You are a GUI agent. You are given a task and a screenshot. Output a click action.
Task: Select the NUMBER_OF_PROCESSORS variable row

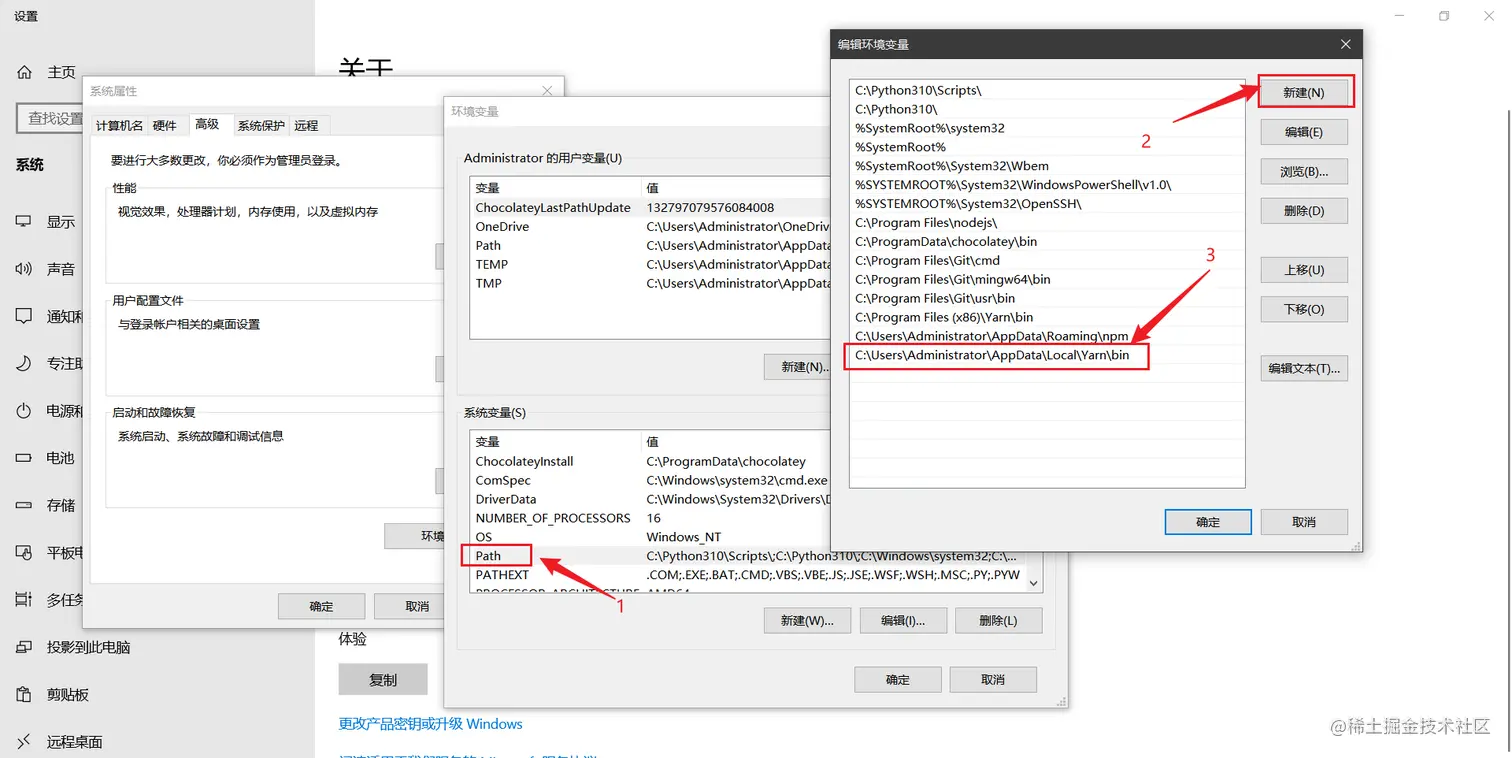(650, 518)
